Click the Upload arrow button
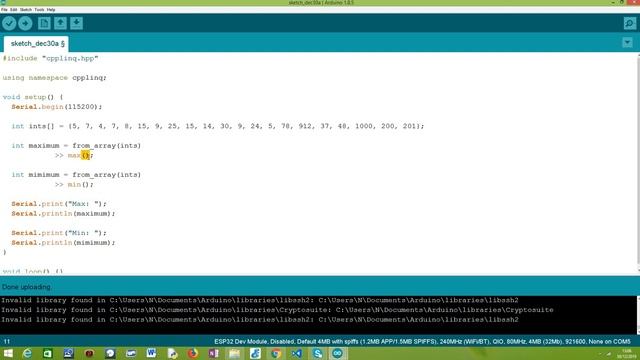Screen dimensions: 640x360 tap(25, 23)
